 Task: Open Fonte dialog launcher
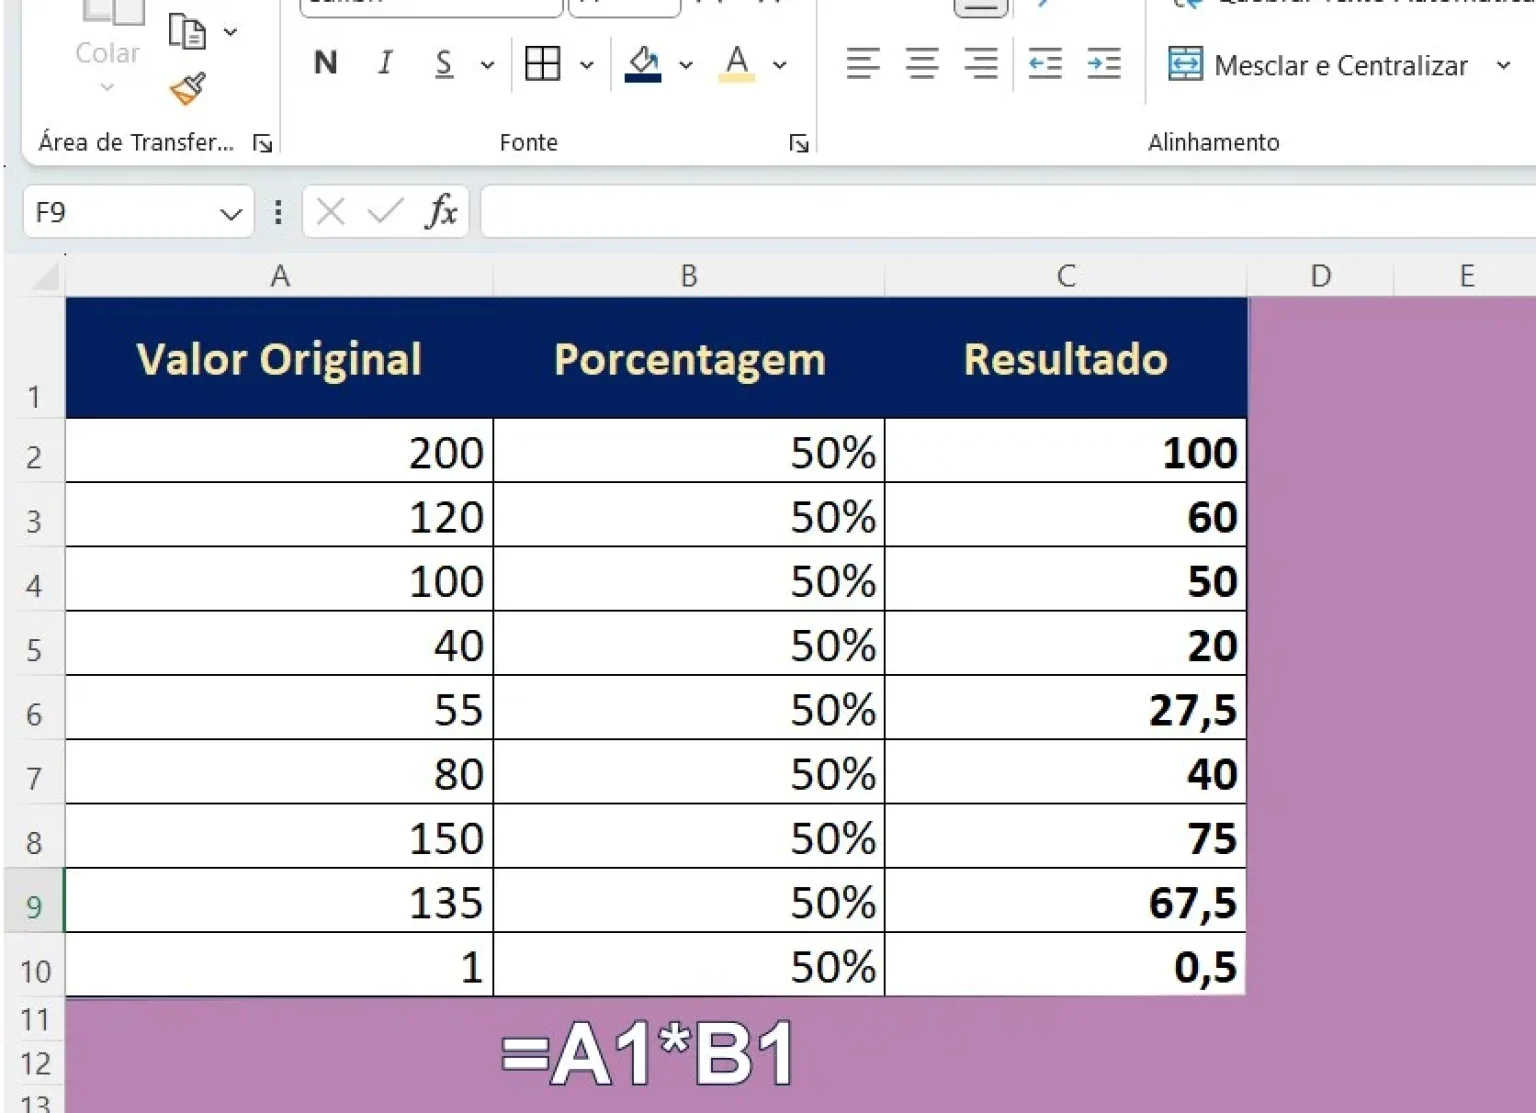(798, 144)
